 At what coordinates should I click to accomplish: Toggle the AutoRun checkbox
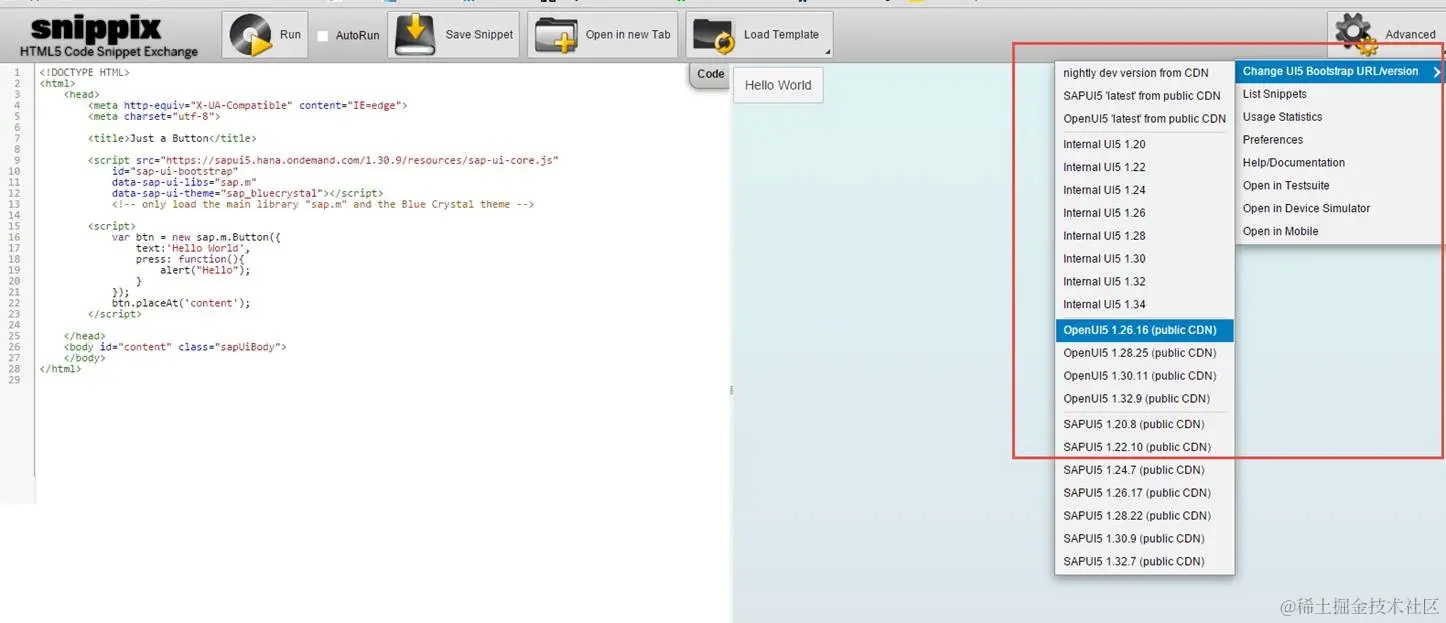[323, 36]
